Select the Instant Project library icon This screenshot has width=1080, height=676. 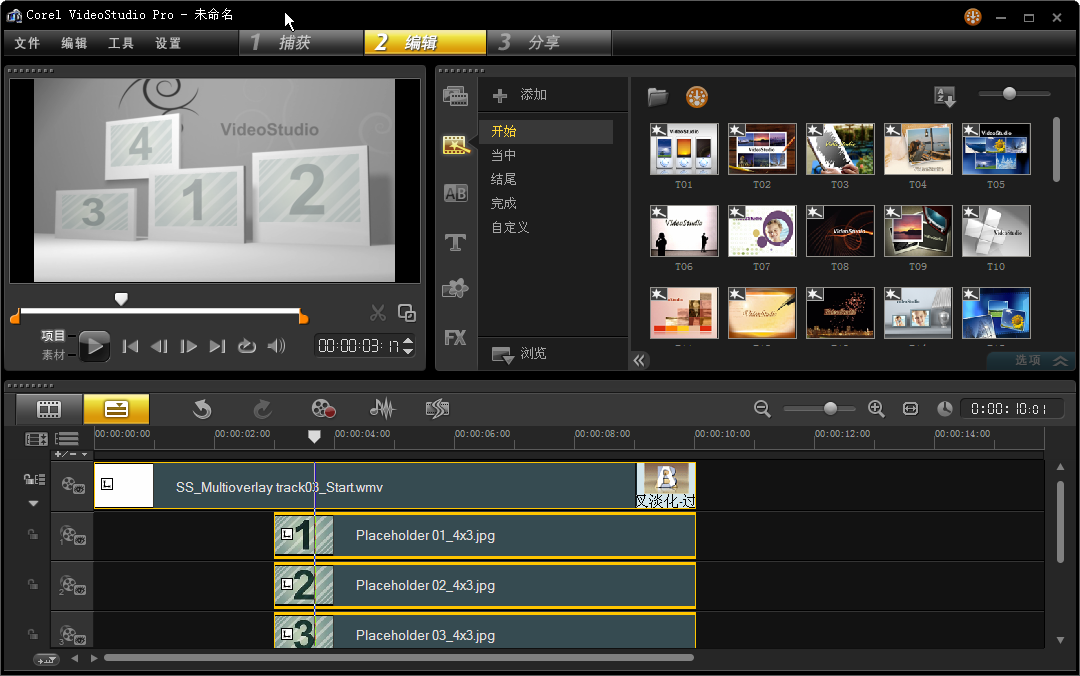pos(456,145)
